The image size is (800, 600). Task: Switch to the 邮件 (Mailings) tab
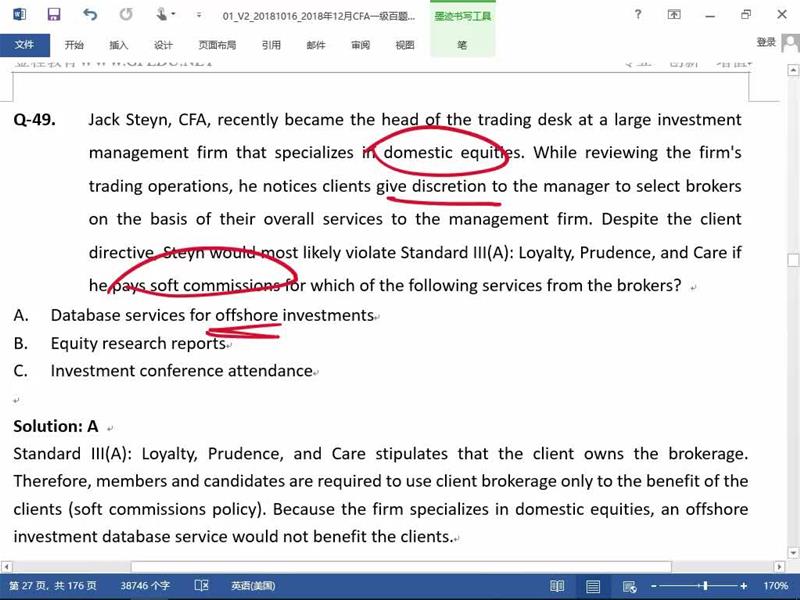pyautogui.click(x=316, y=45)
